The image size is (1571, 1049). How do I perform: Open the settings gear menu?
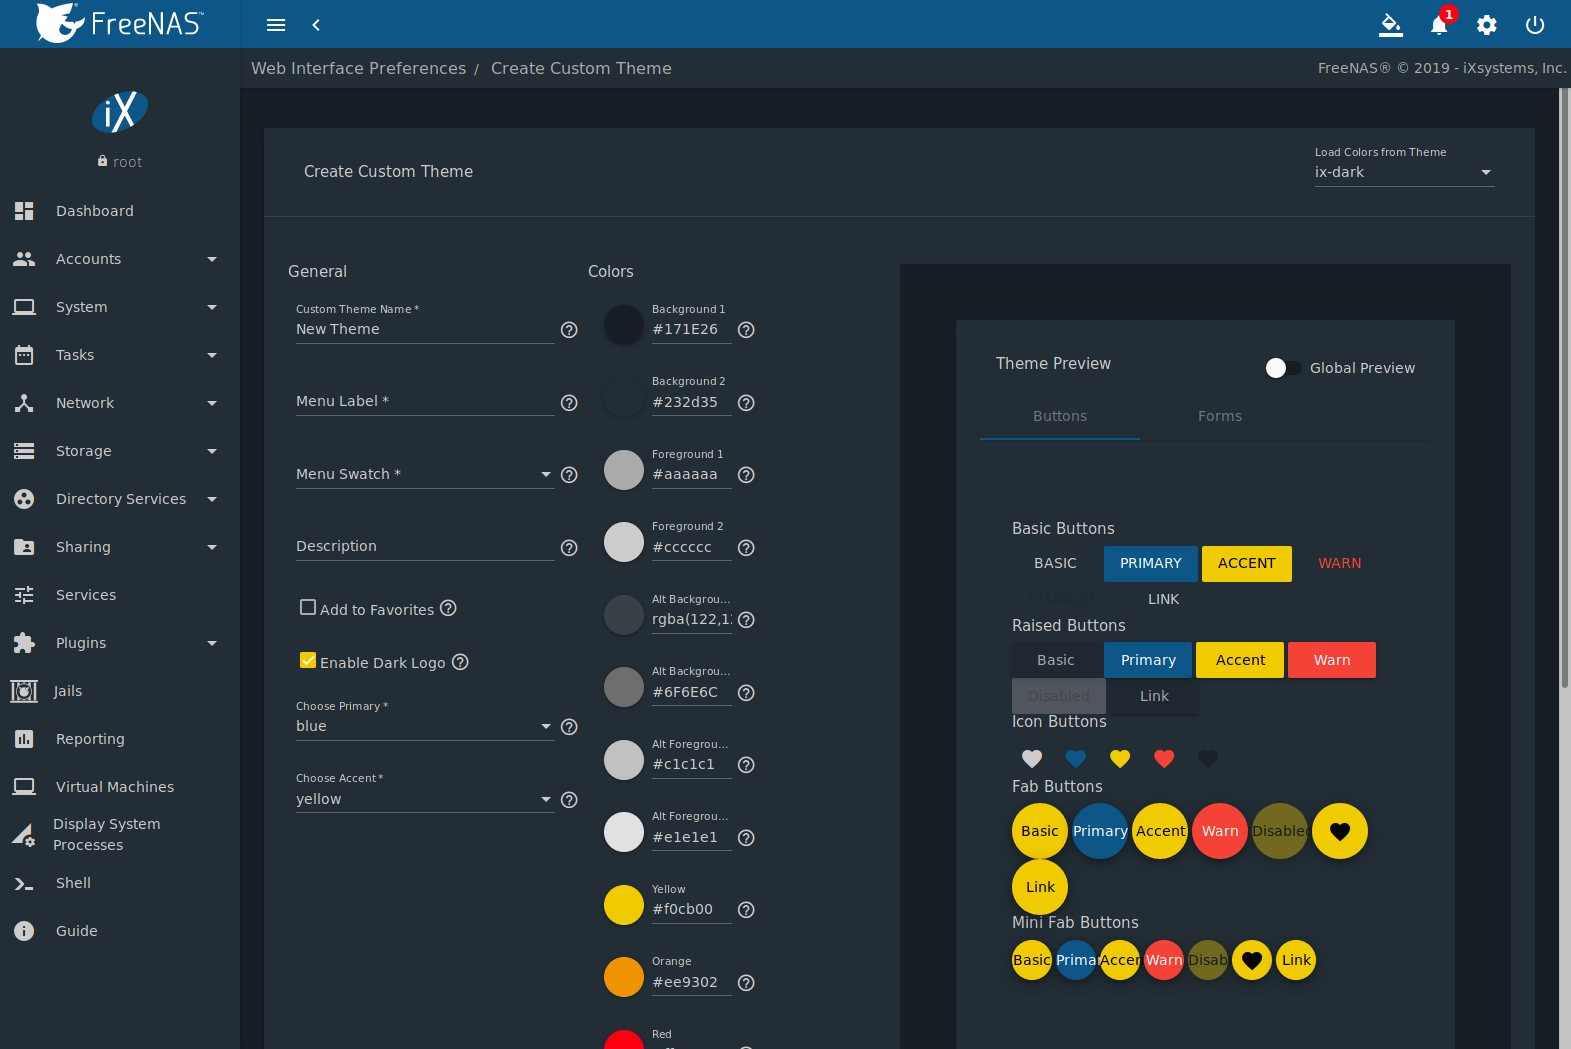tap(1487, 25)
